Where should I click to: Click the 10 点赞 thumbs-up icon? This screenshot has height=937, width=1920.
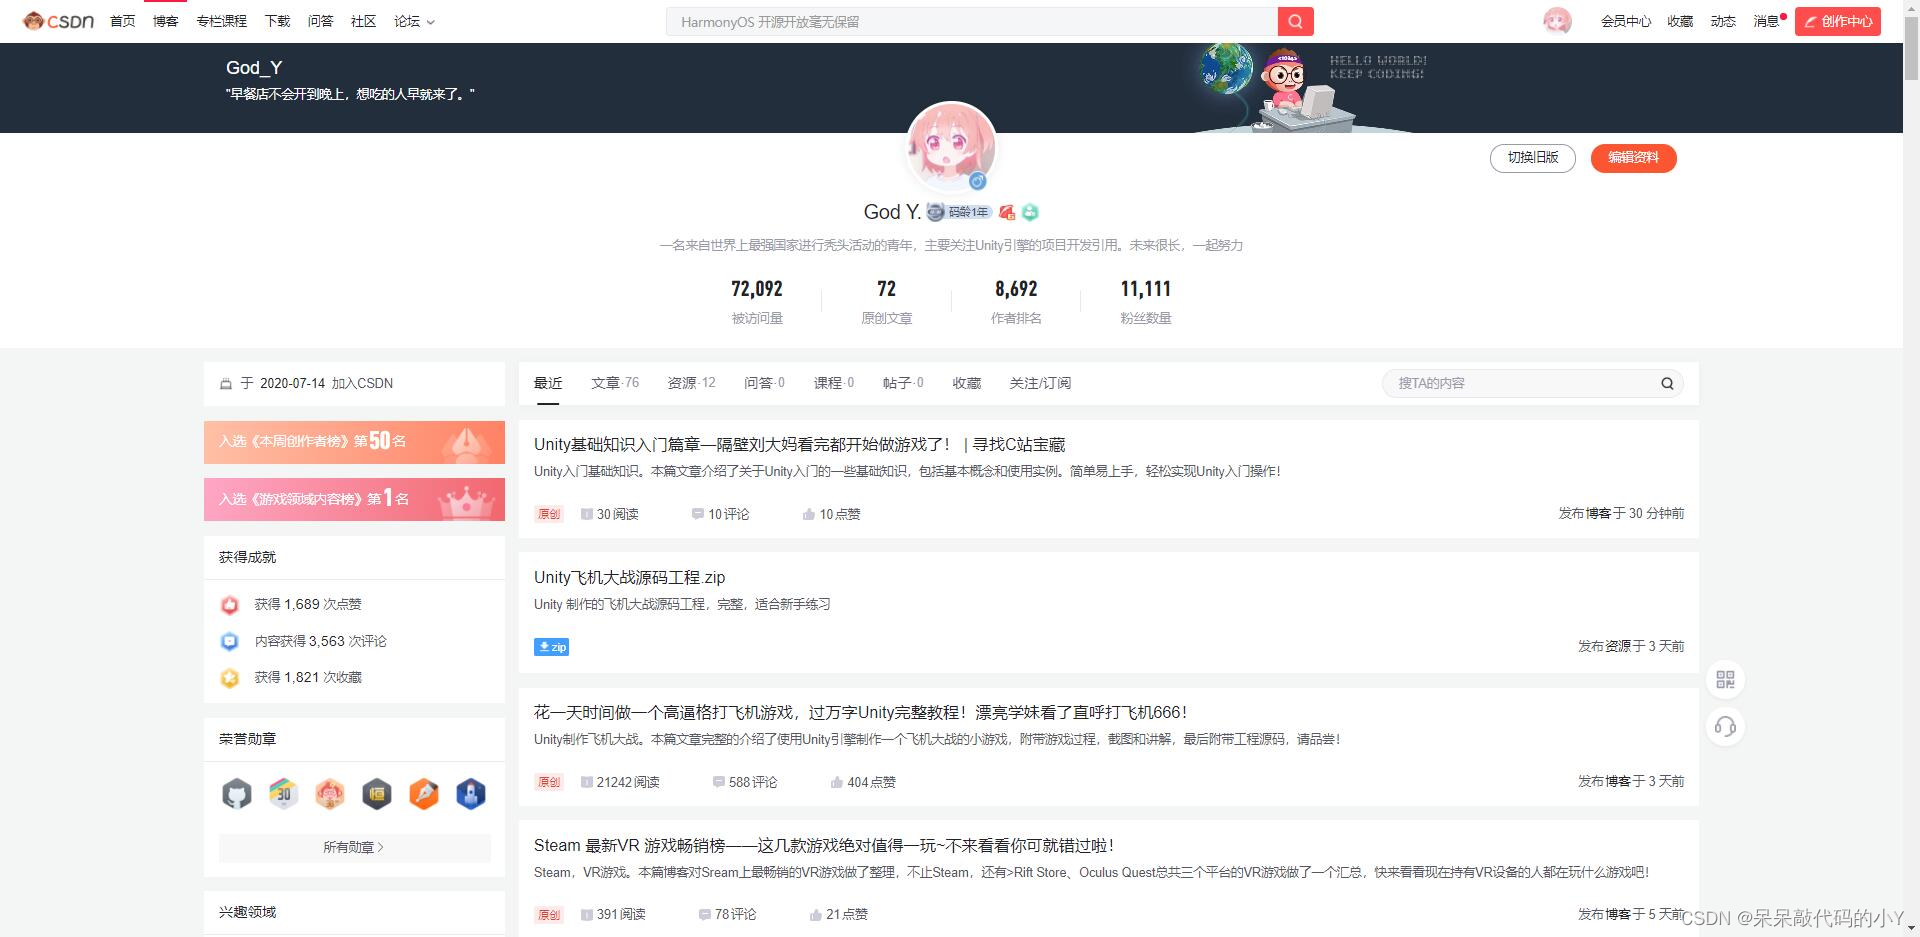pos(808,514)
